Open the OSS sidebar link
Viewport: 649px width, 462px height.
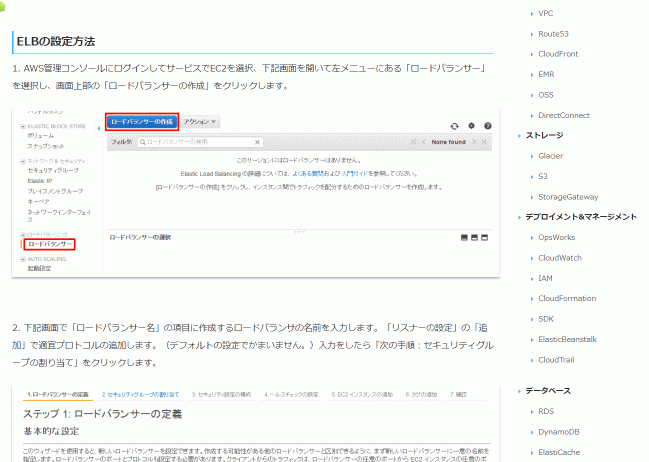pyautogui.click(x=546, y=95)
